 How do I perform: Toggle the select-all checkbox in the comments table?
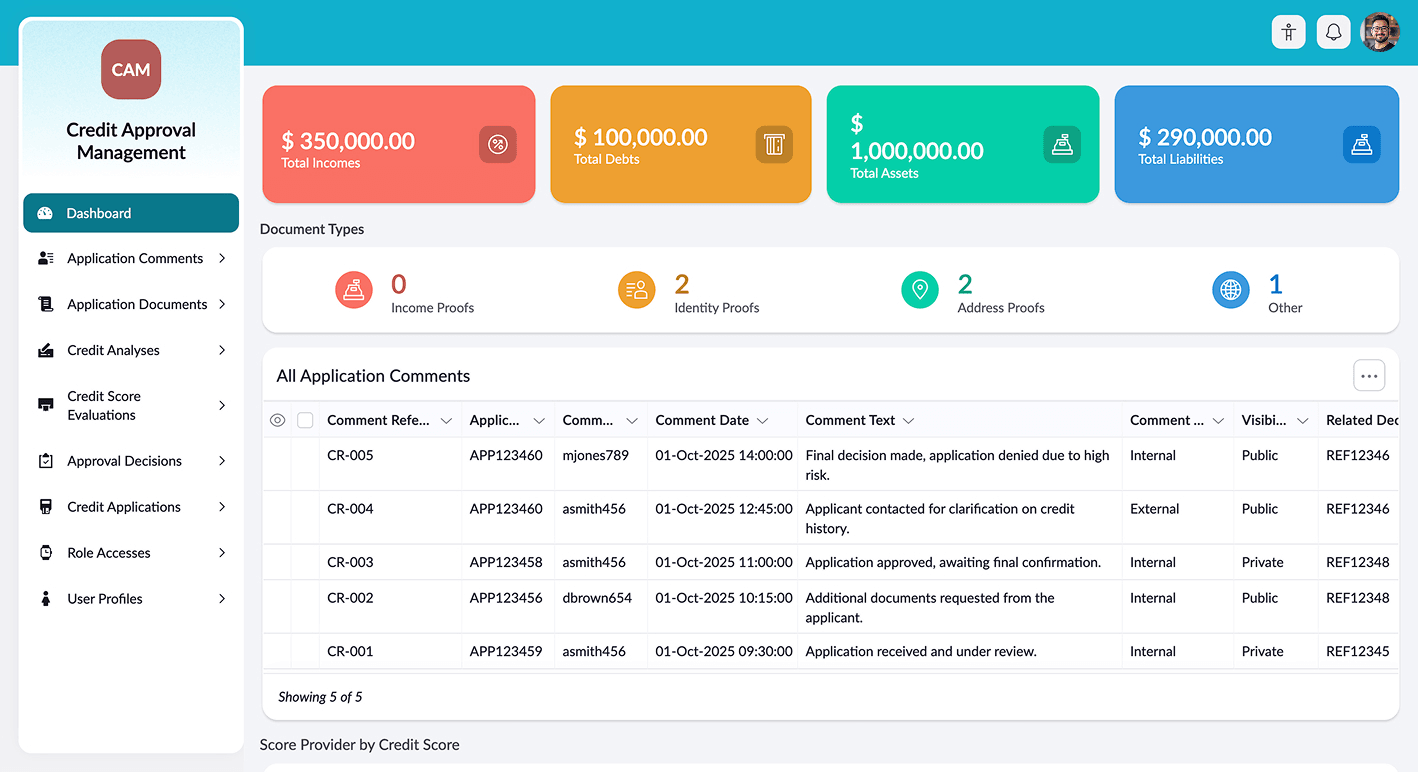305,420
